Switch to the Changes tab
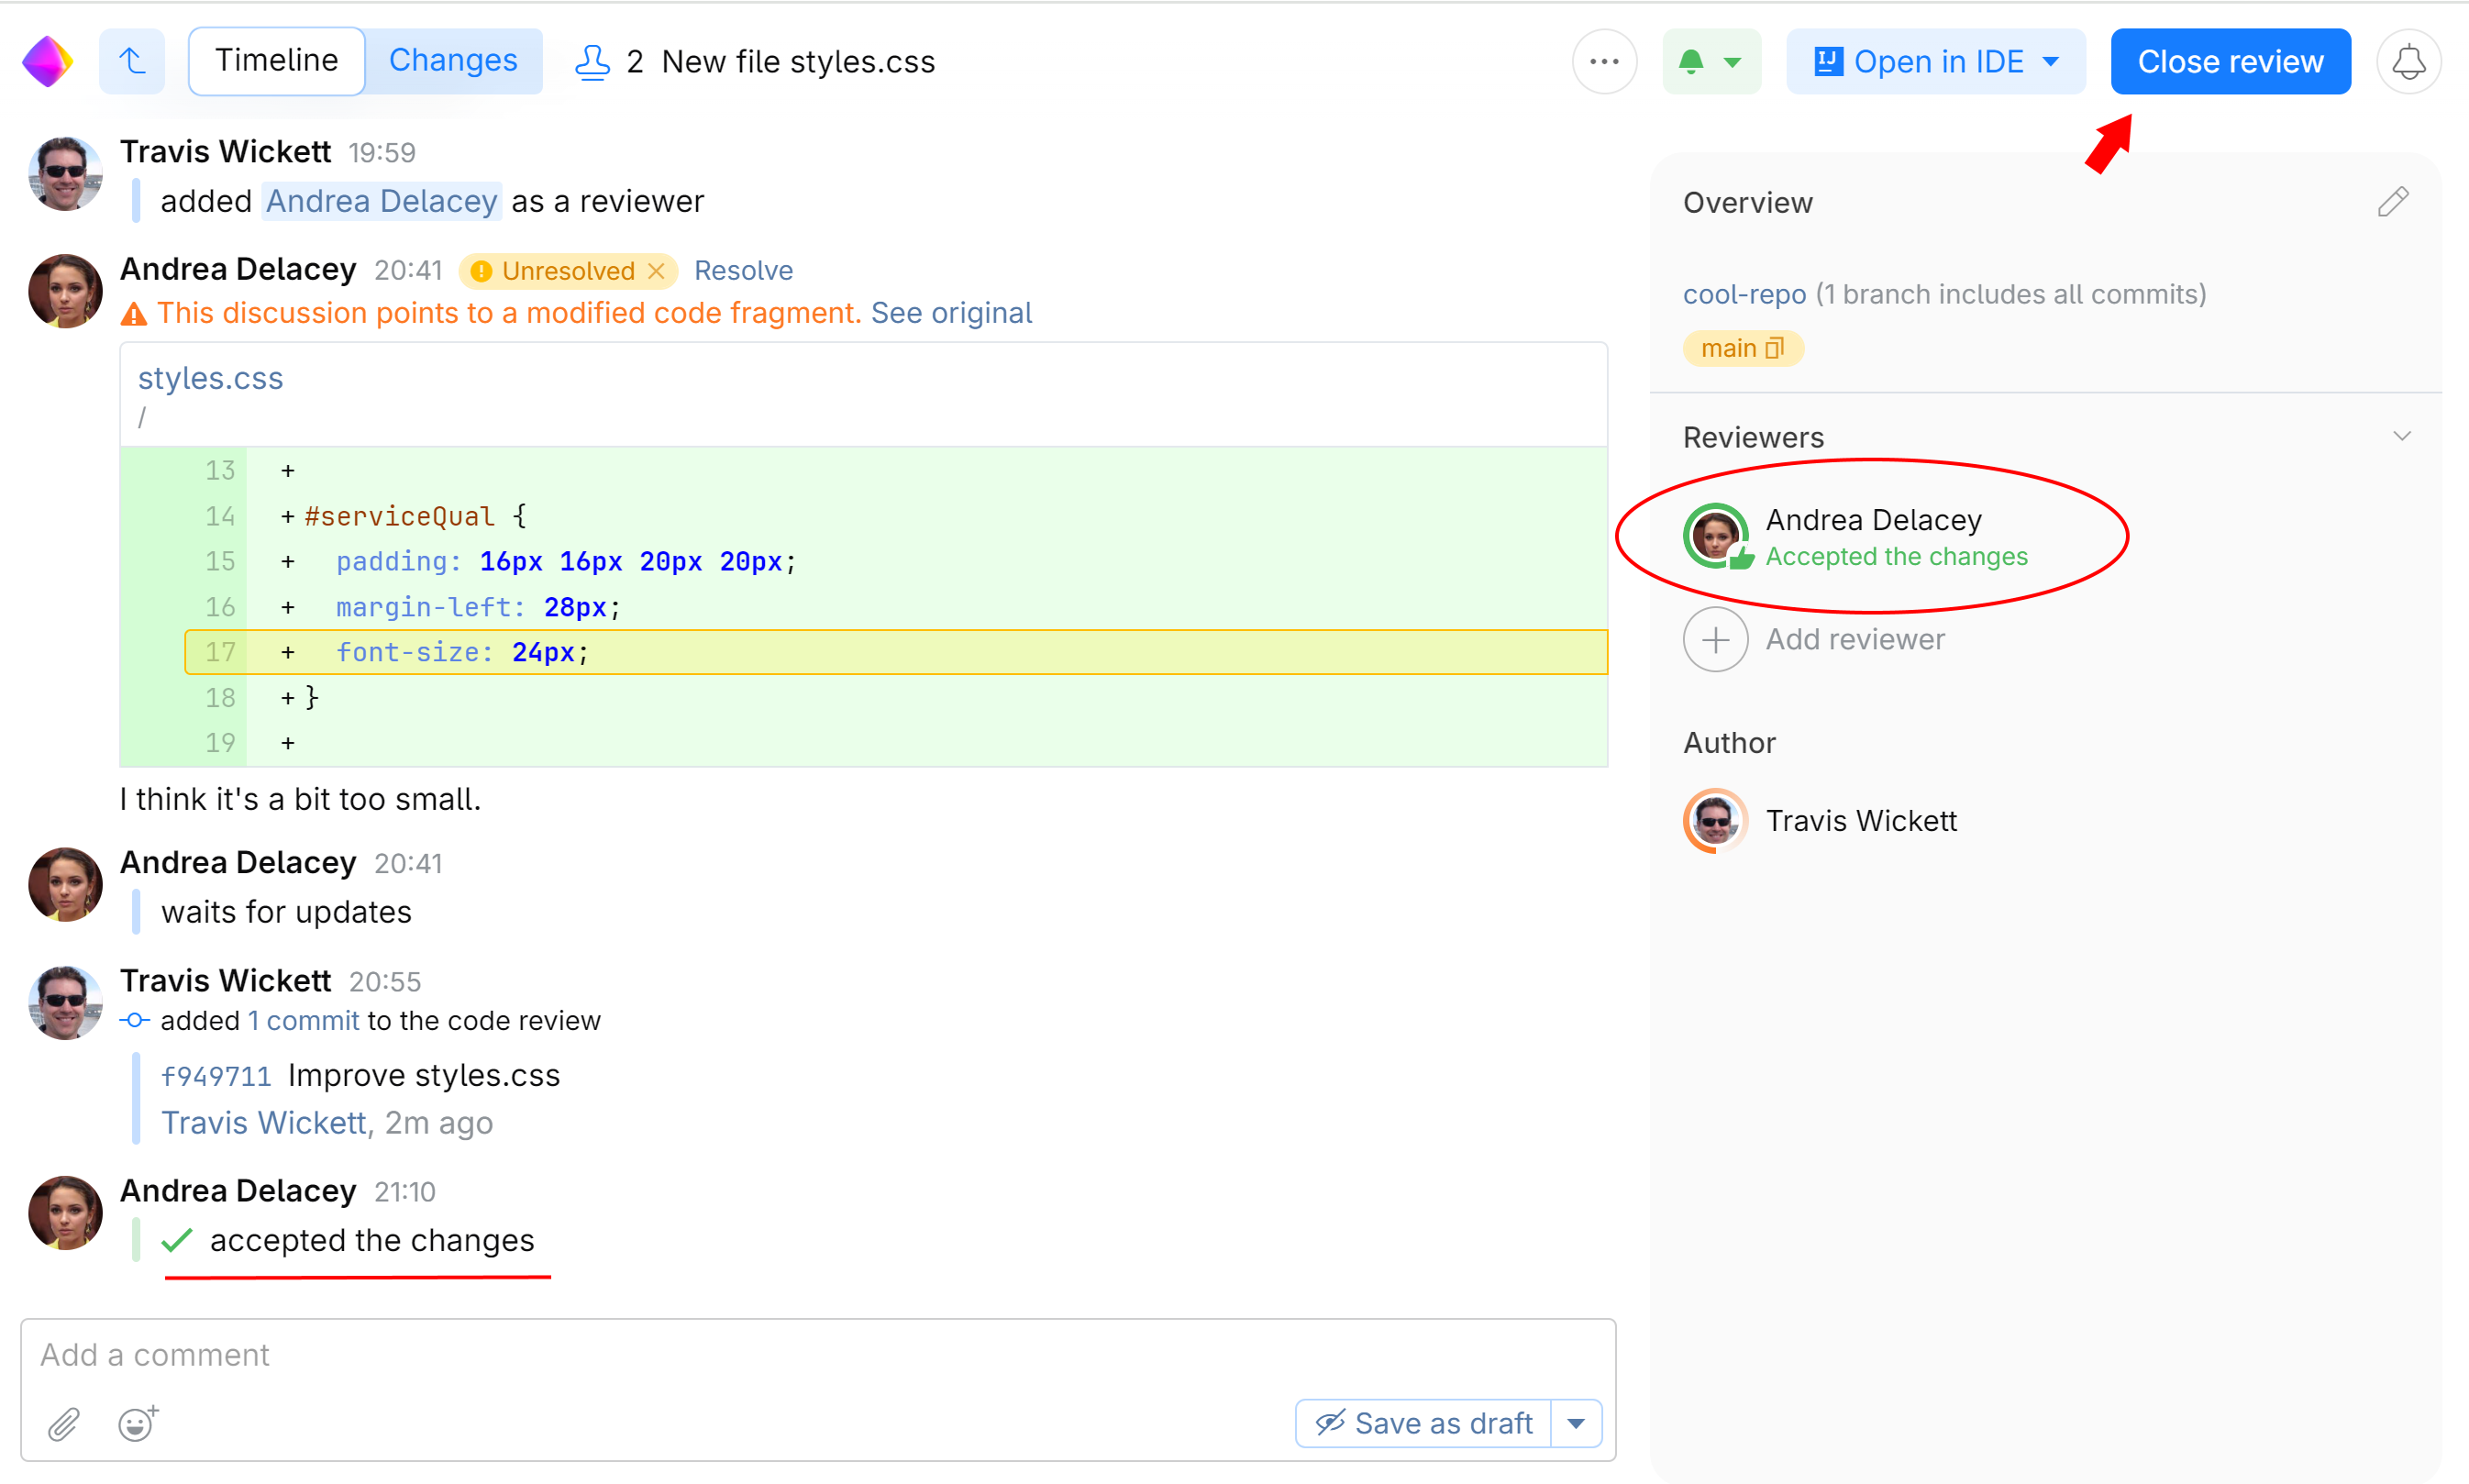Viewport: 2469px width, 1484px height. click(x=453, y=61)
